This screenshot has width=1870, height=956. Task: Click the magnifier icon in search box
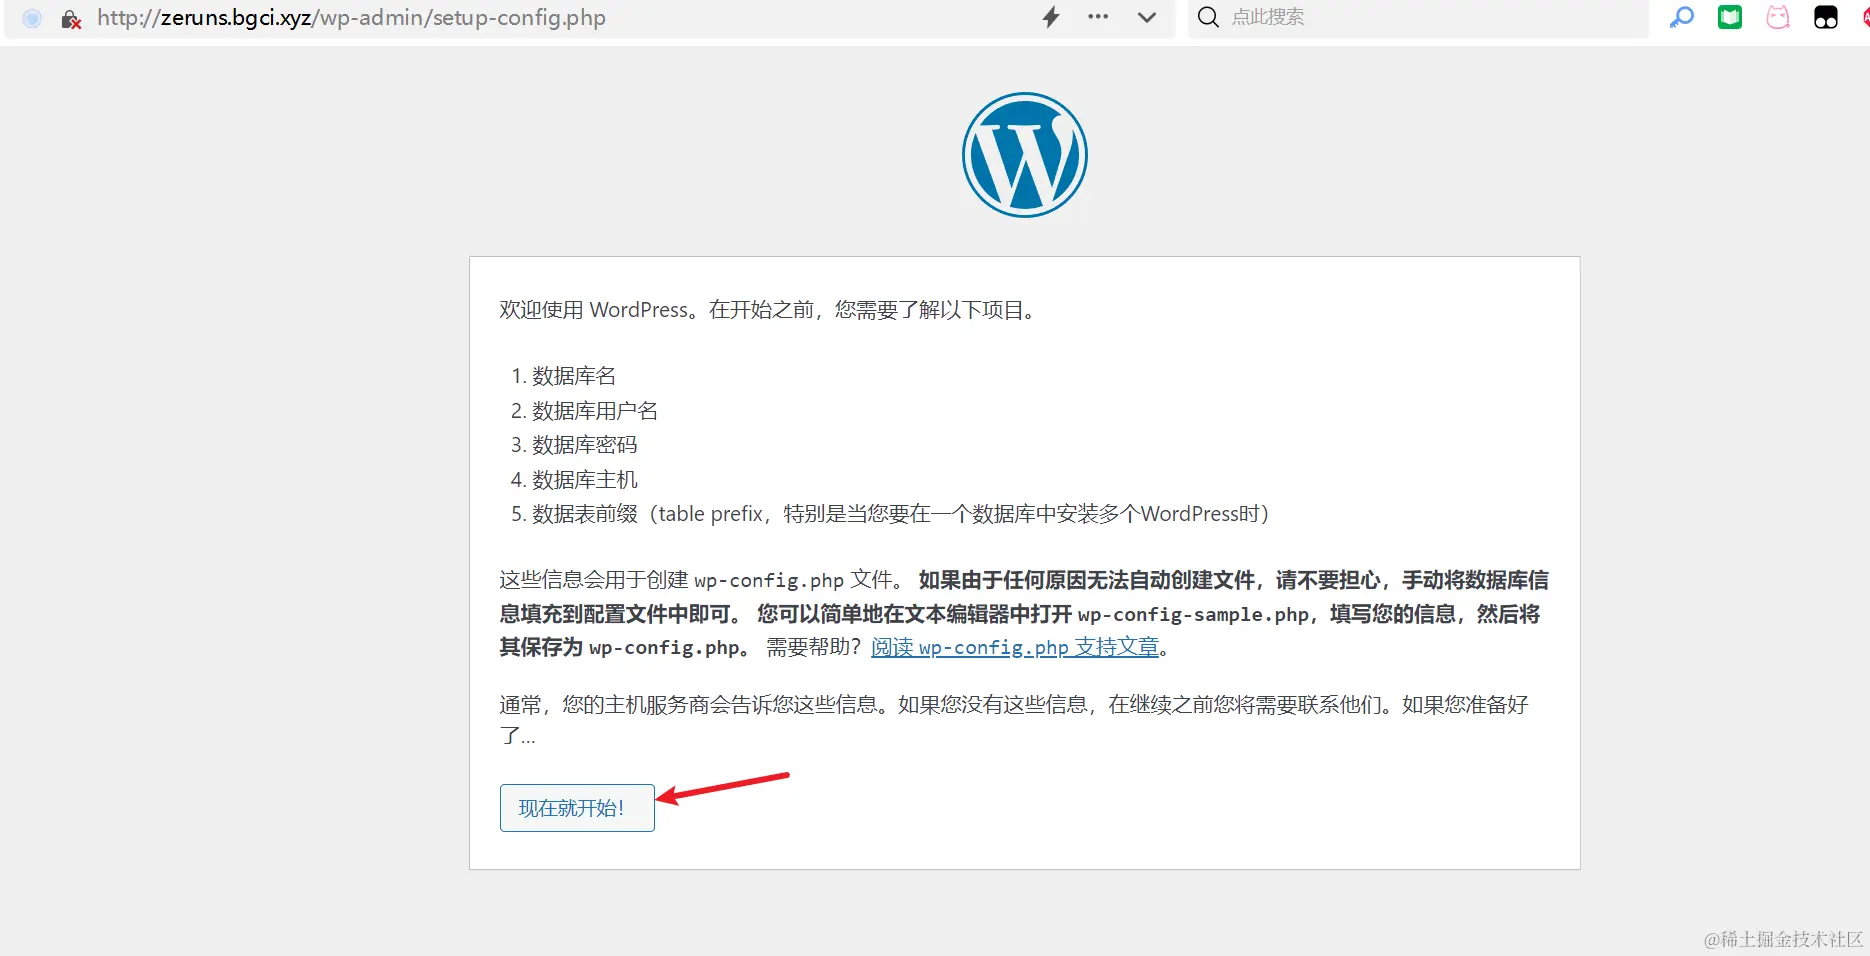tap(1208, 17)
